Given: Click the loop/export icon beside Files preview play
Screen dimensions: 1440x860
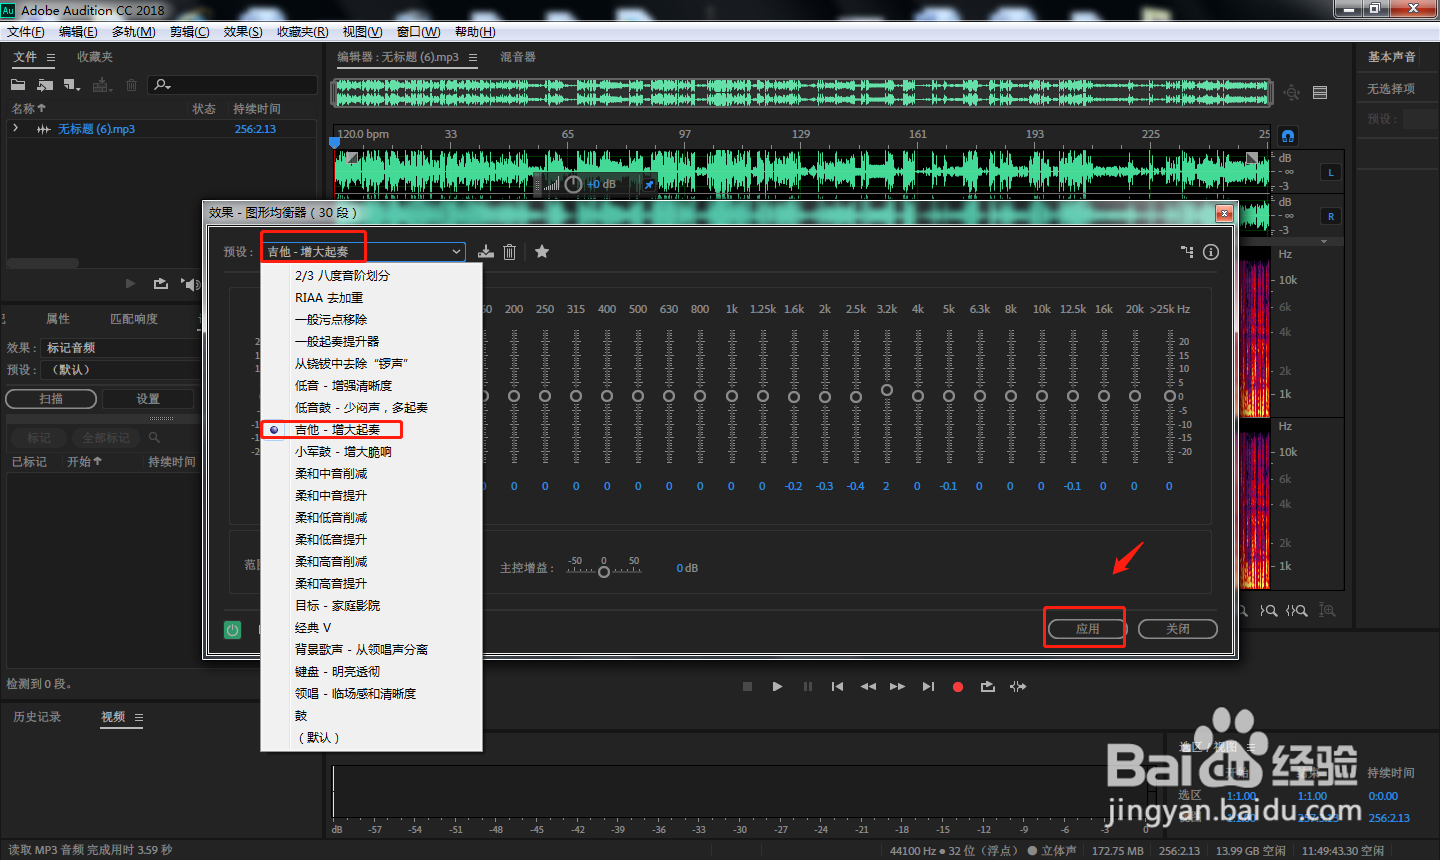Looking at the screenshot, I should (160, 284).
